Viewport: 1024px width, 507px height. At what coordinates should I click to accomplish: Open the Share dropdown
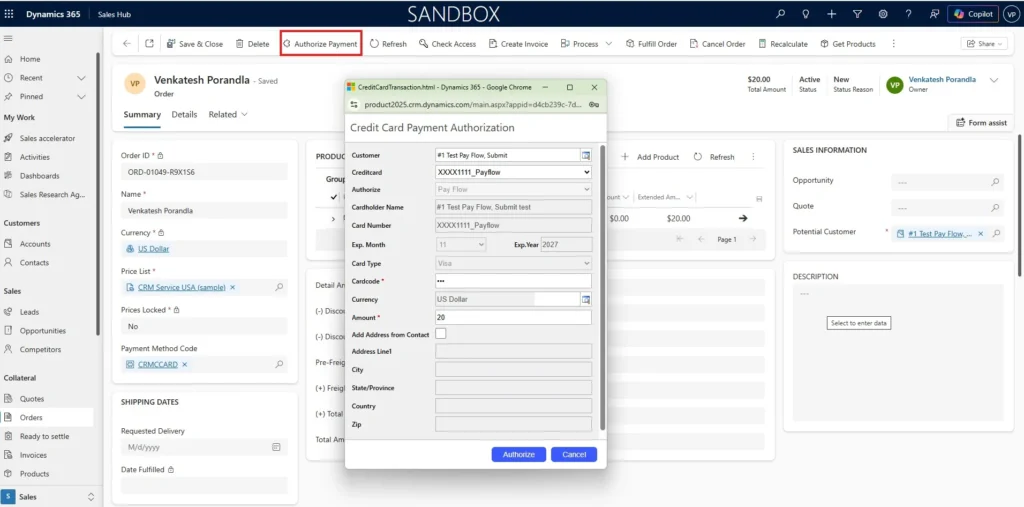983,44
